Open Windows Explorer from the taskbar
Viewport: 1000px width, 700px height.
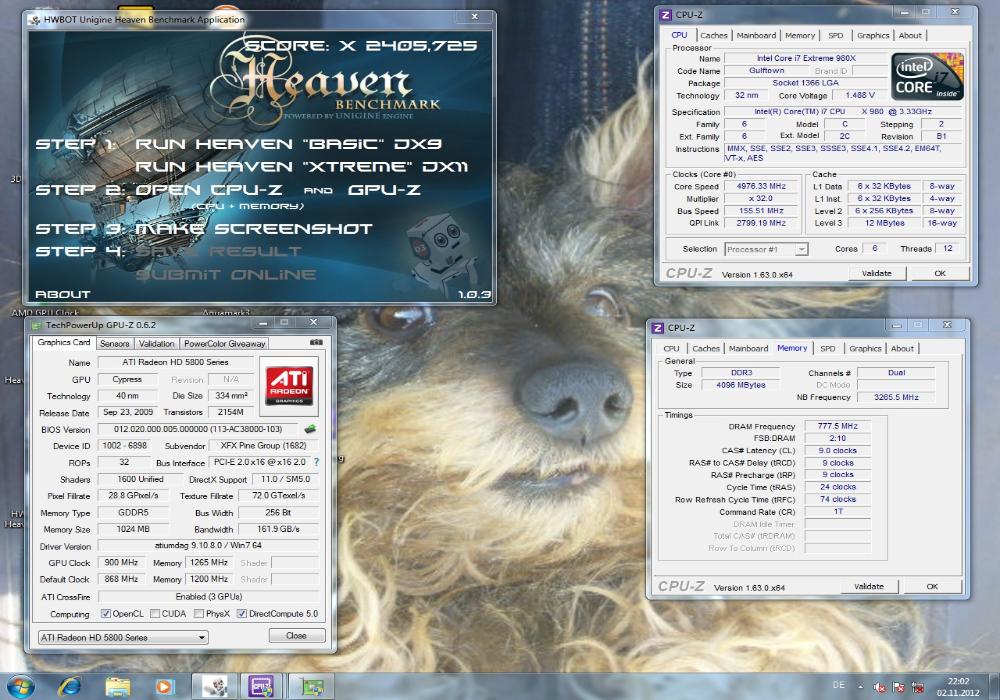(x=117, y=687)
